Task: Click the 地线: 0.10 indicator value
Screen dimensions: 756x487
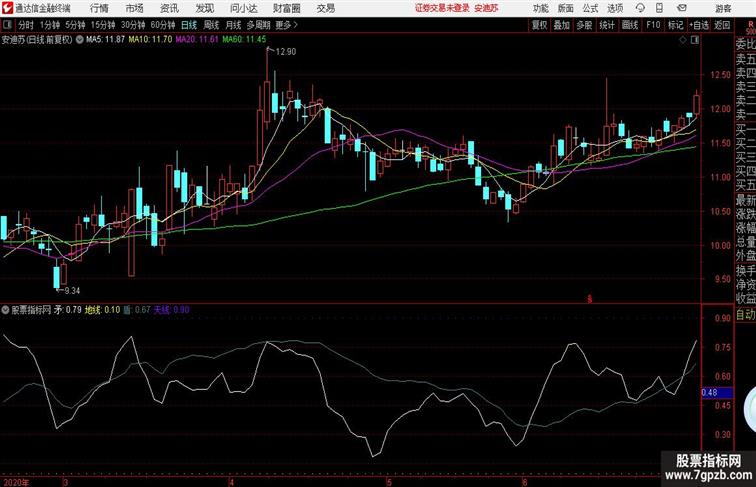Action: tap(103, 310)
